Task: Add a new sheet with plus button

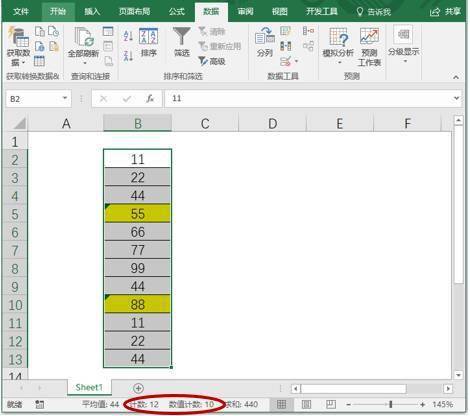Action: click(138, 388)
